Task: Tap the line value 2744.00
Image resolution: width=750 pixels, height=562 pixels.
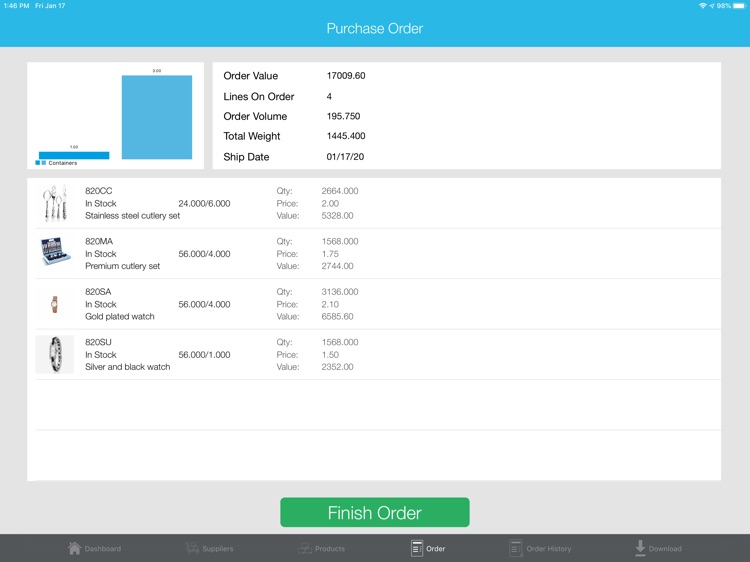Action: pyautogui.click(x=337, y=266)
